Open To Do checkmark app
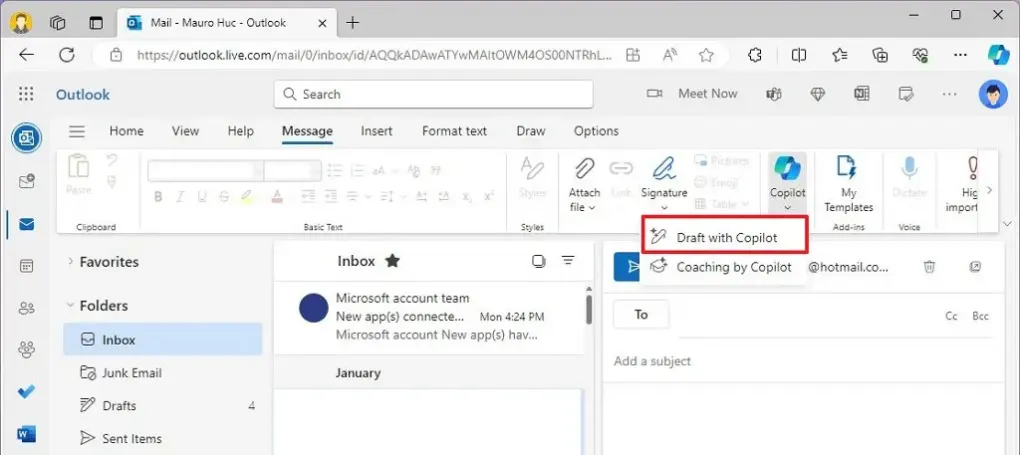 [x=27, y=392]
